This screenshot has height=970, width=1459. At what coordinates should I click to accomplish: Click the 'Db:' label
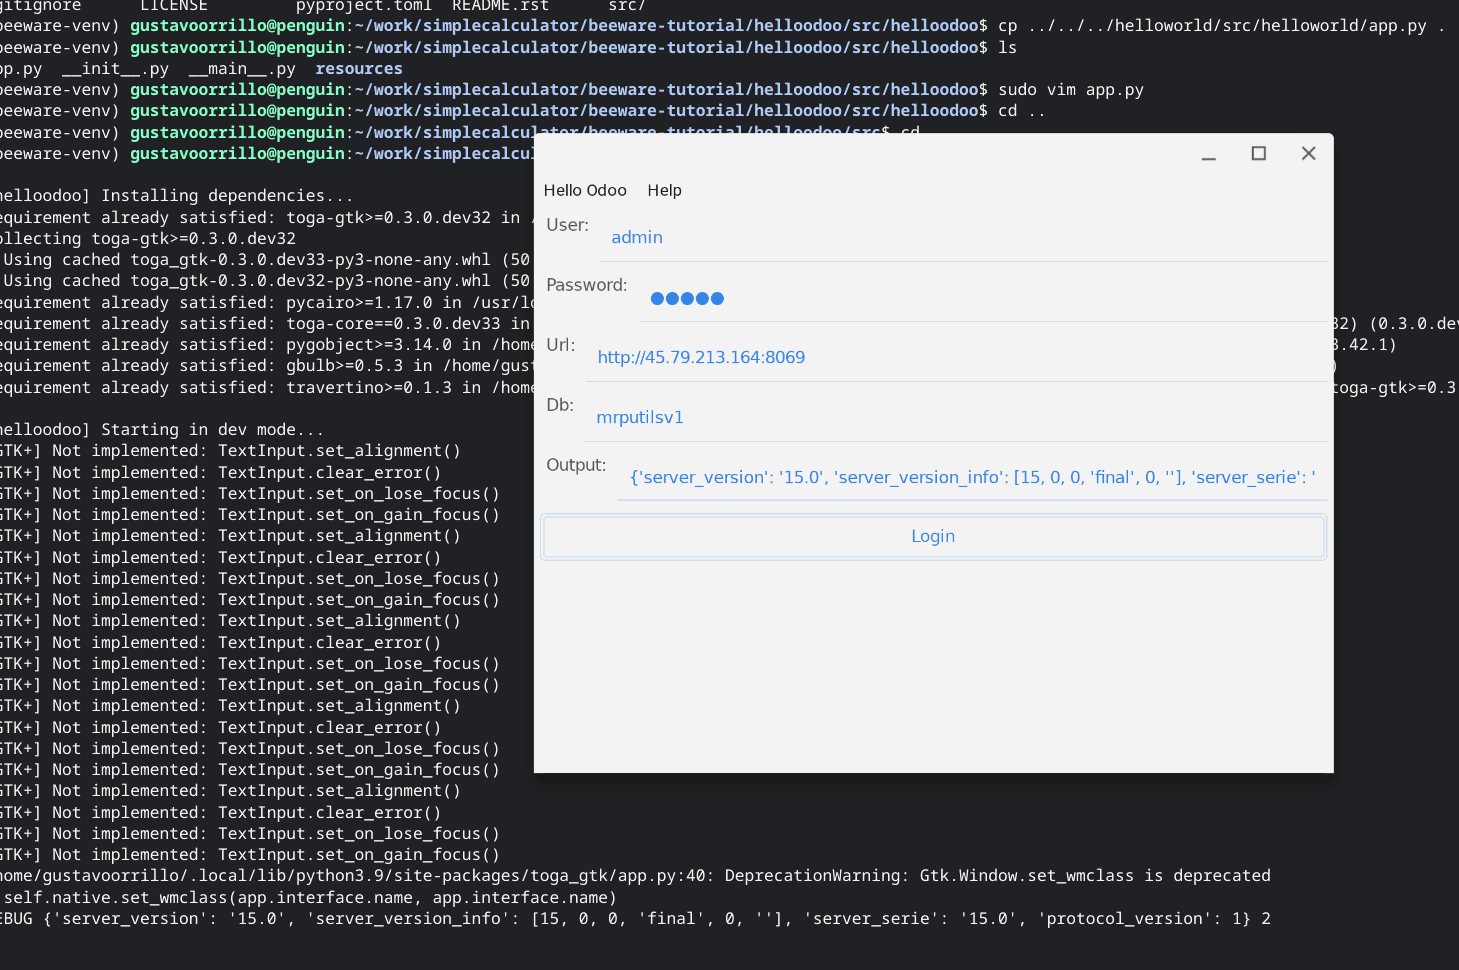(560, 405)
